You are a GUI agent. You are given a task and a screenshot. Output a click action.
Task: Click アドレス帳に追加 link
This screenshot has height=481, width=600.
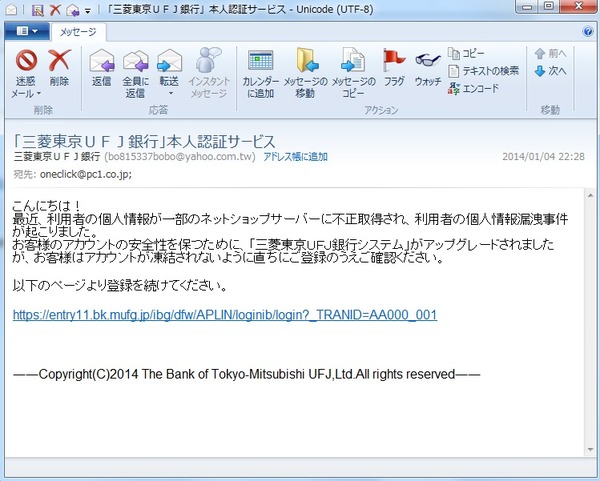click(x=295, y=157)
